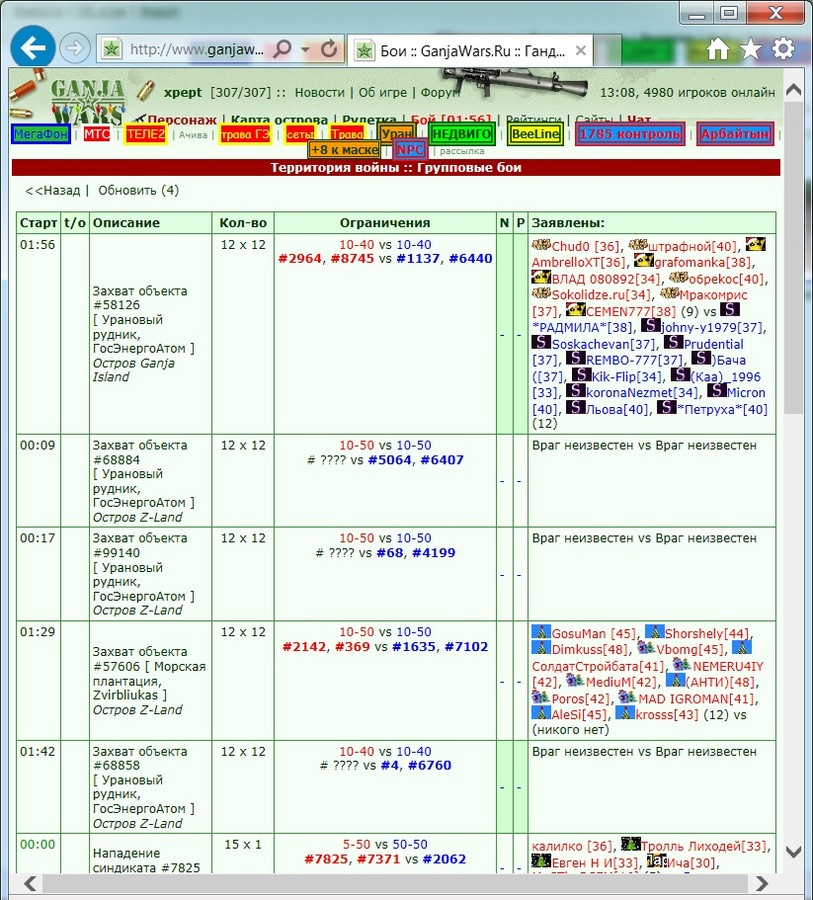Click the S icon before Kik-Flip[34]
The width and height of the screenshot is (813, 900).
[581, 375]
